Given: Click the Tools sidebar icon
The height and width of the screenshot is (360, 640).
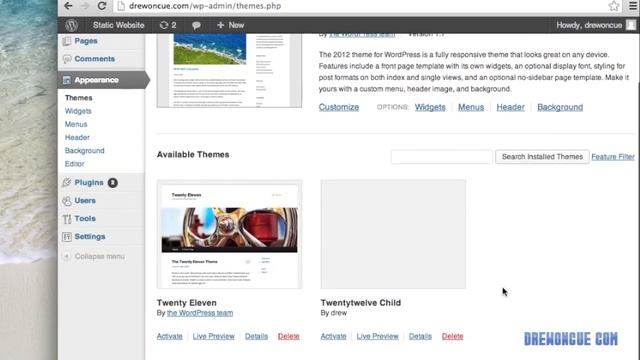Looking at the screenshot, I should 67,219.
